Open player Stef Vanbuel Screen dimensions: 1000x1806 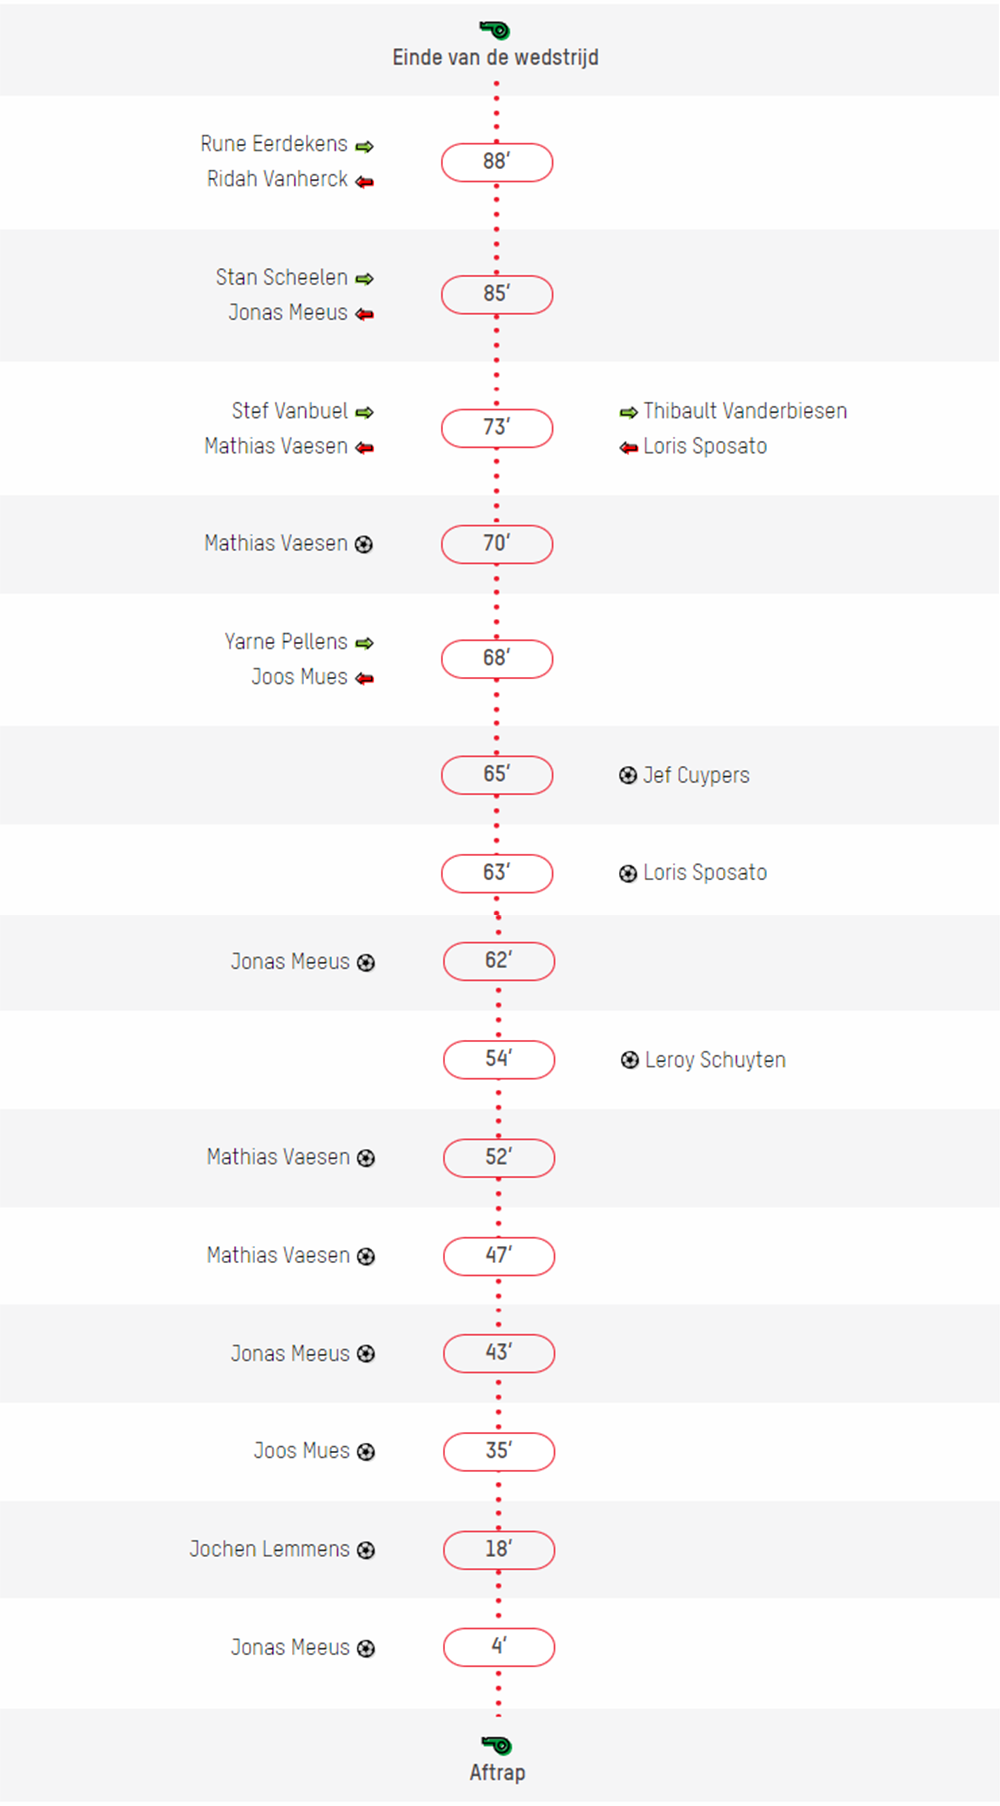(290, 410)
